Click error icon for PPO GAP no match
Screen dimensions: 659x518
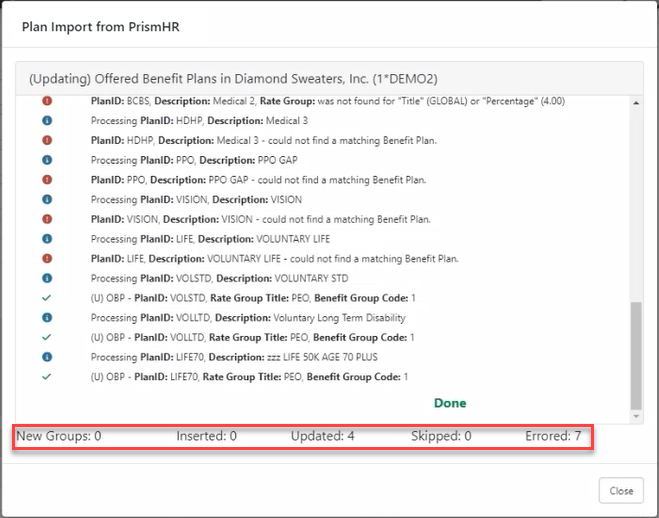(x=47, y=180)
